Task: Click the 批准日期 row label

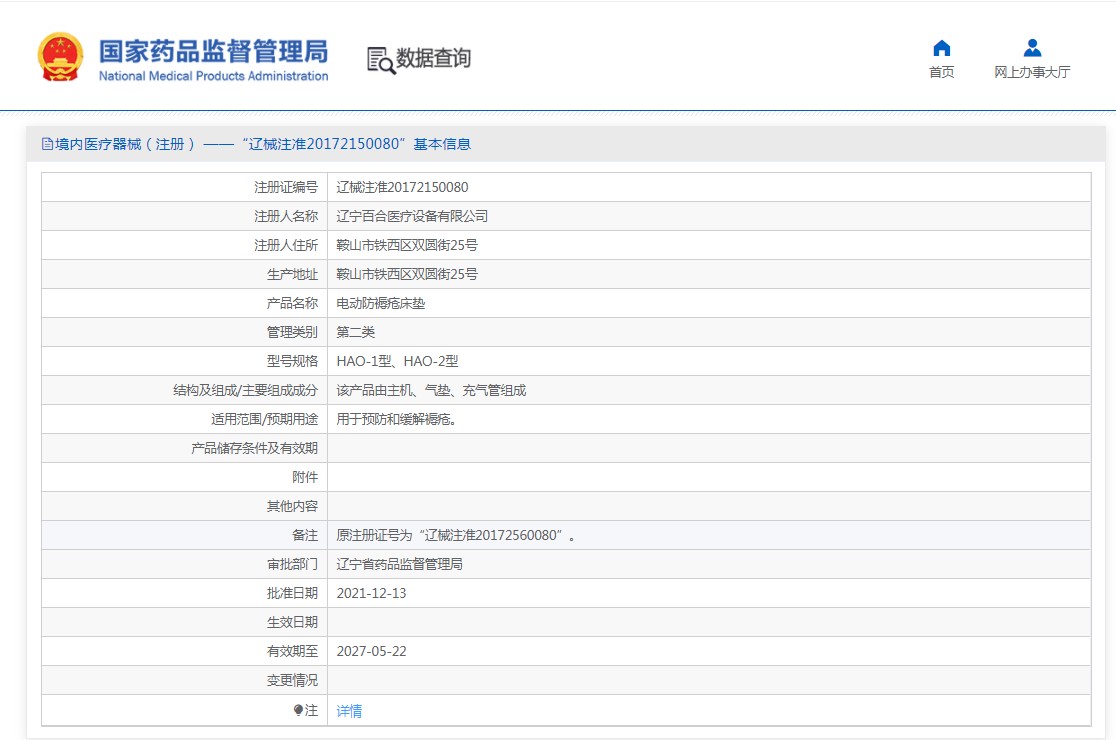Action: [x=293, y=593]
